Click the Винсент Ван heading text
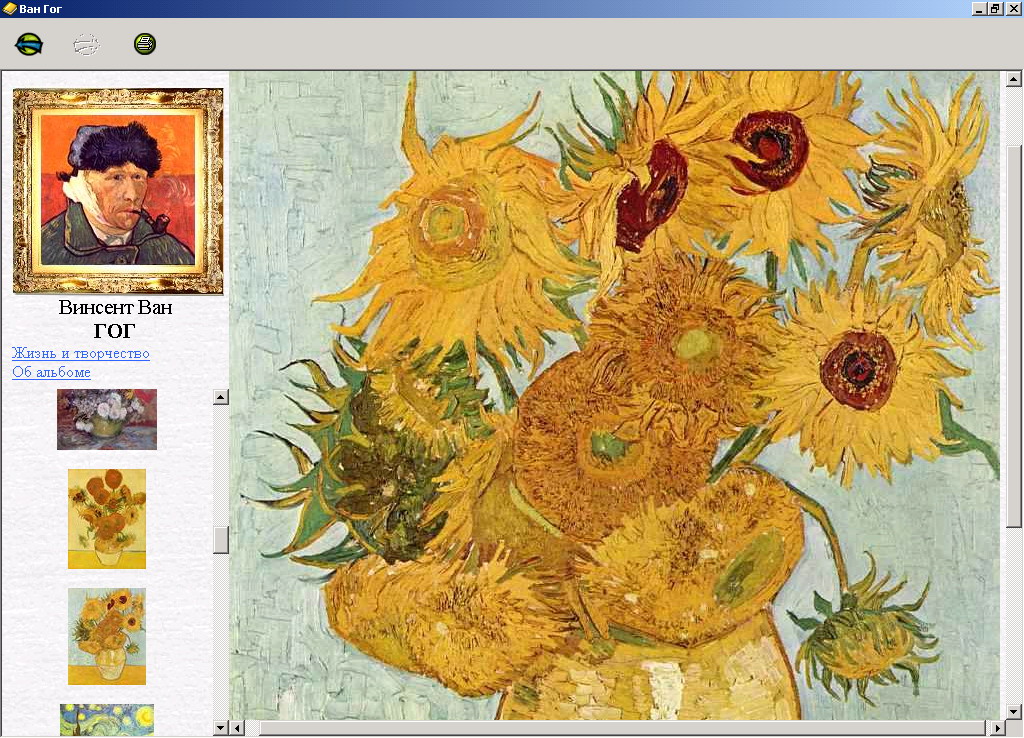1024x738 pixels. coord(116,307)
